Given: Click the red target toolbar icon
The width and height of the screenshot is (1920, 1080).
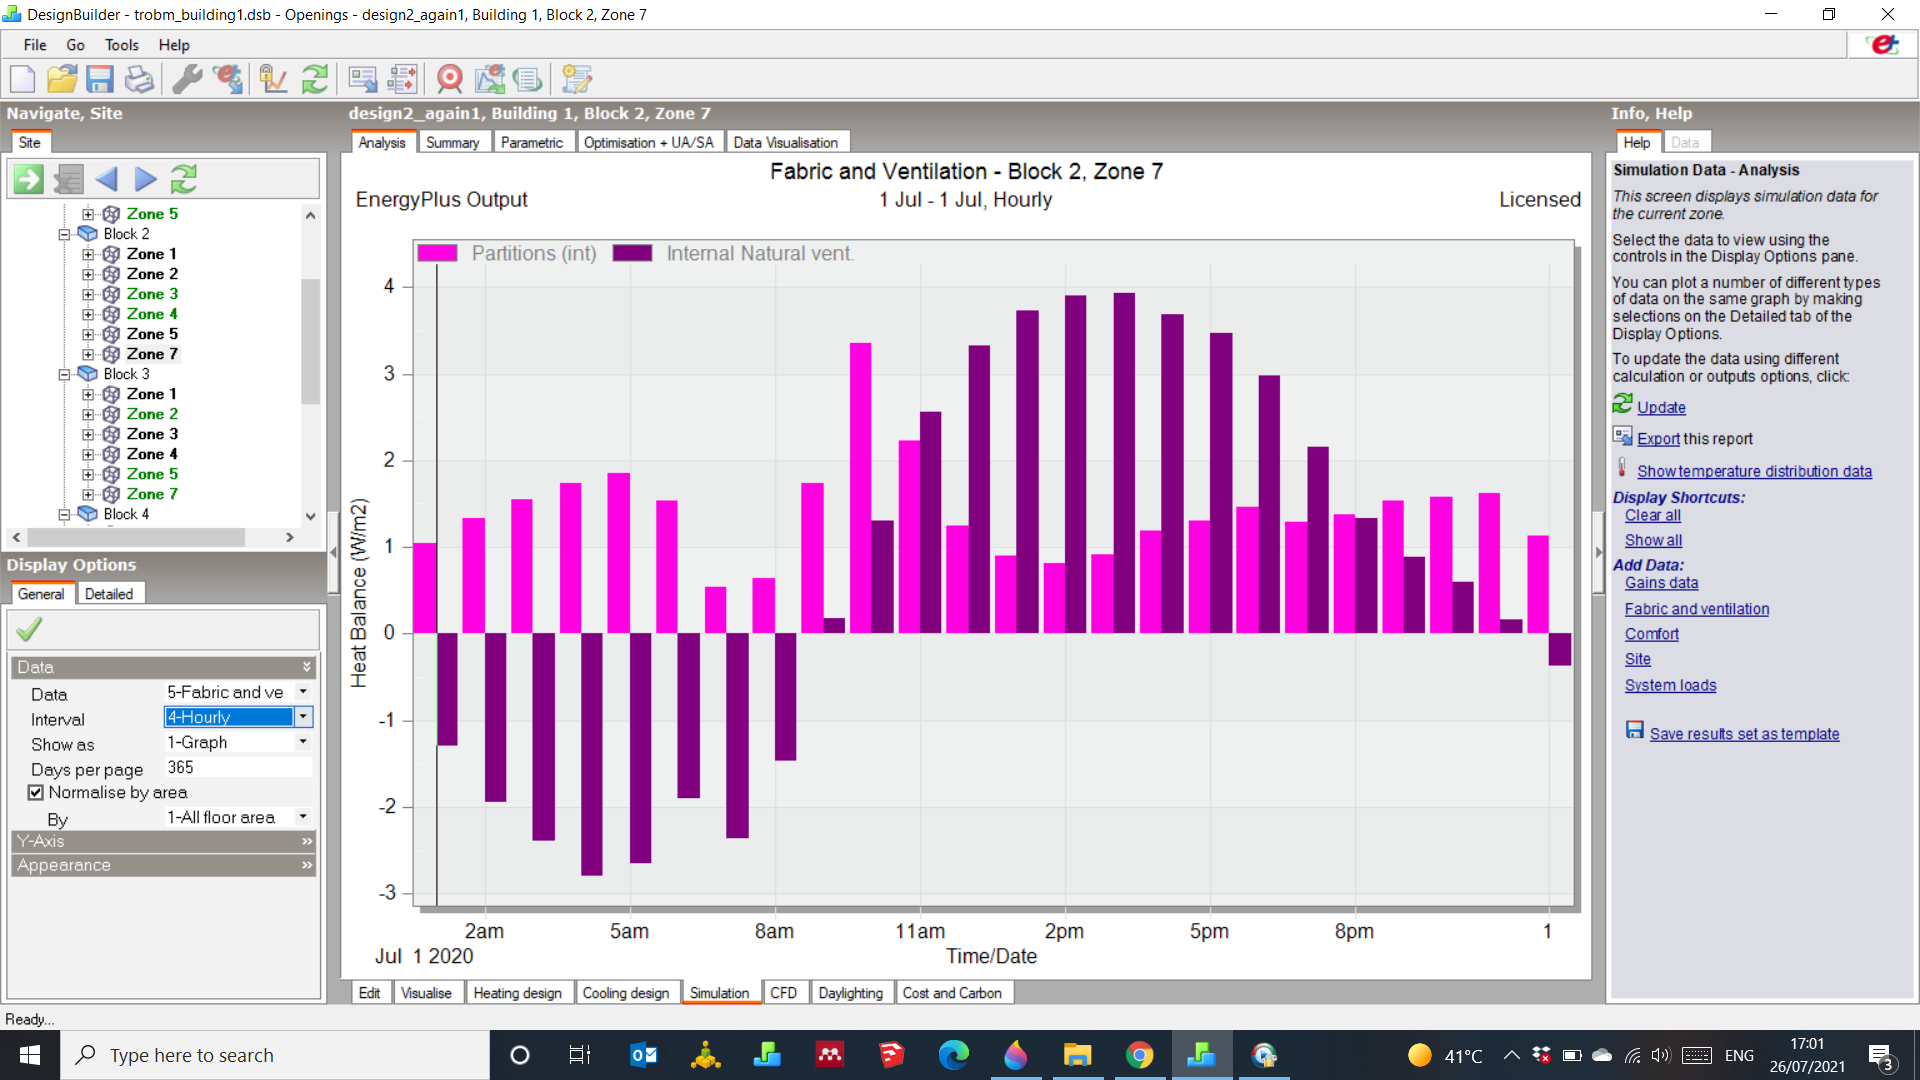Looking at the screenshot, I should click(x=450, y=78).
